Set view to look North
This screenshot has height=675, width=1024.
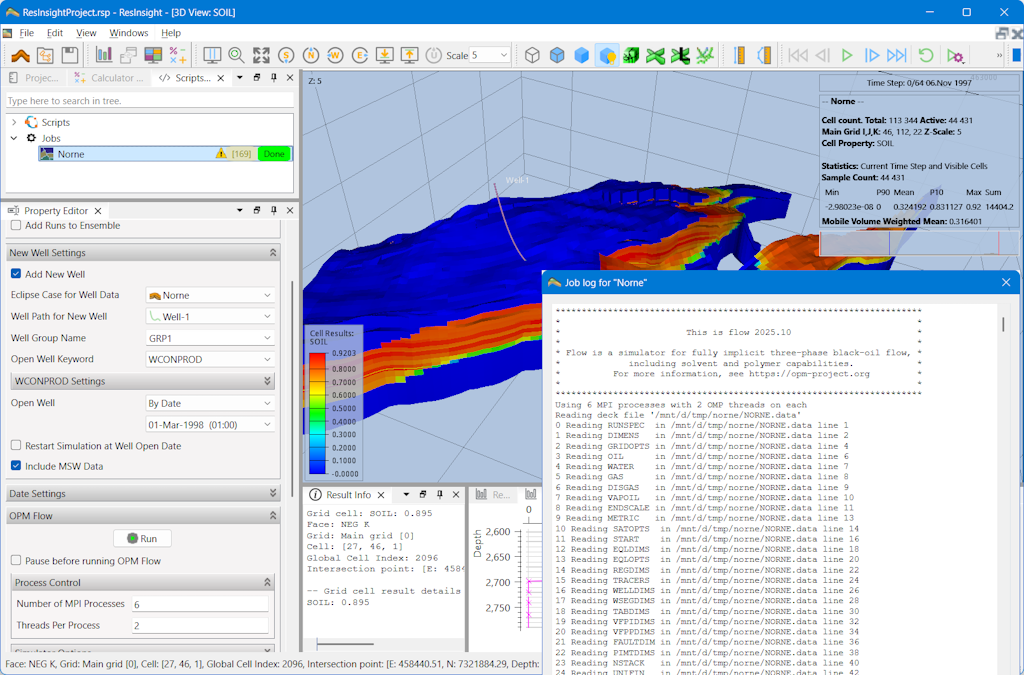click(x=310, y=55)
